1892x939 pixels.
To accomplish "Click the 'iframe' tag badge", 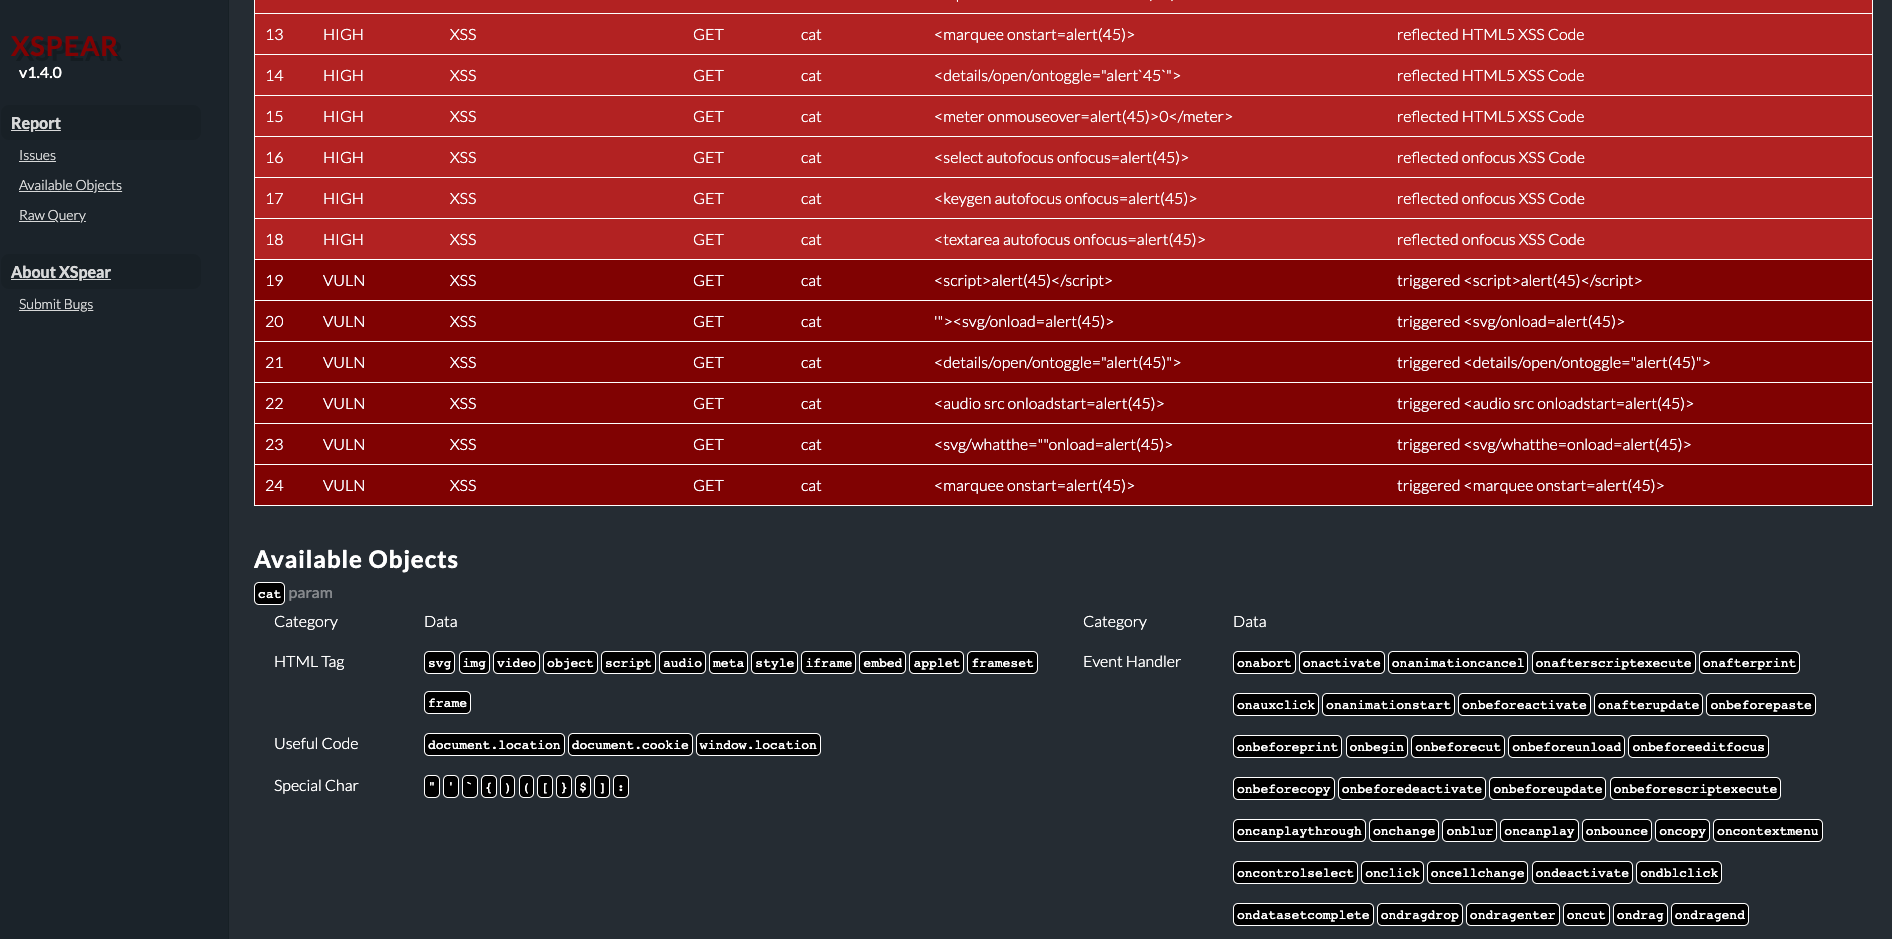I will pos(829,663).
